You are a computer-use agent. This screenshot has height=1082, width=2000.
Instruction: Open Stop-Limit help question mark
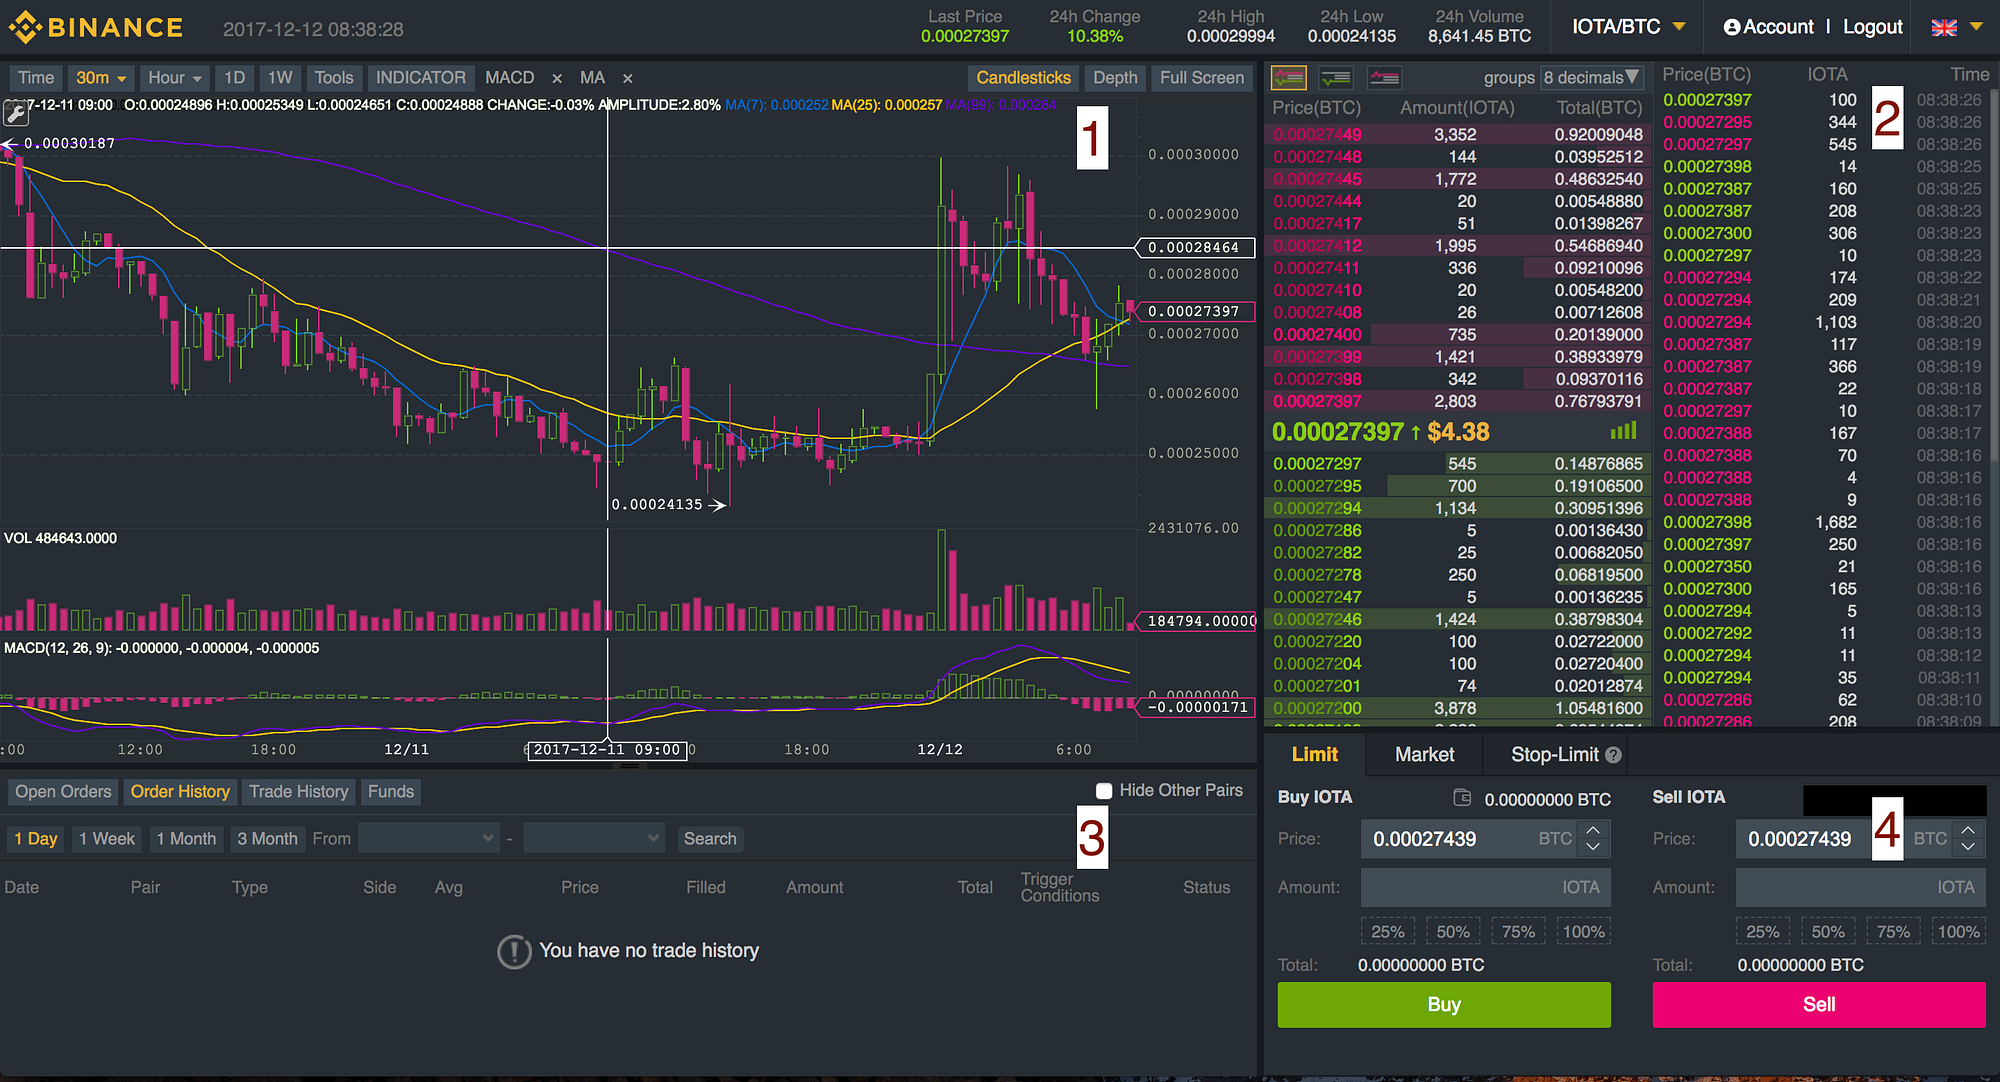click(1613, 755)
